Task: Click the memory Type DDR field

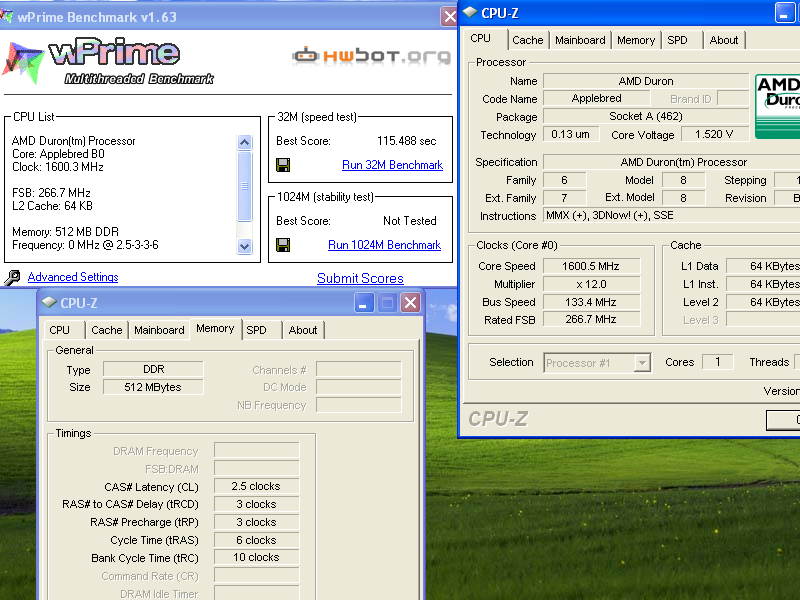Action: tap(153, 369)
